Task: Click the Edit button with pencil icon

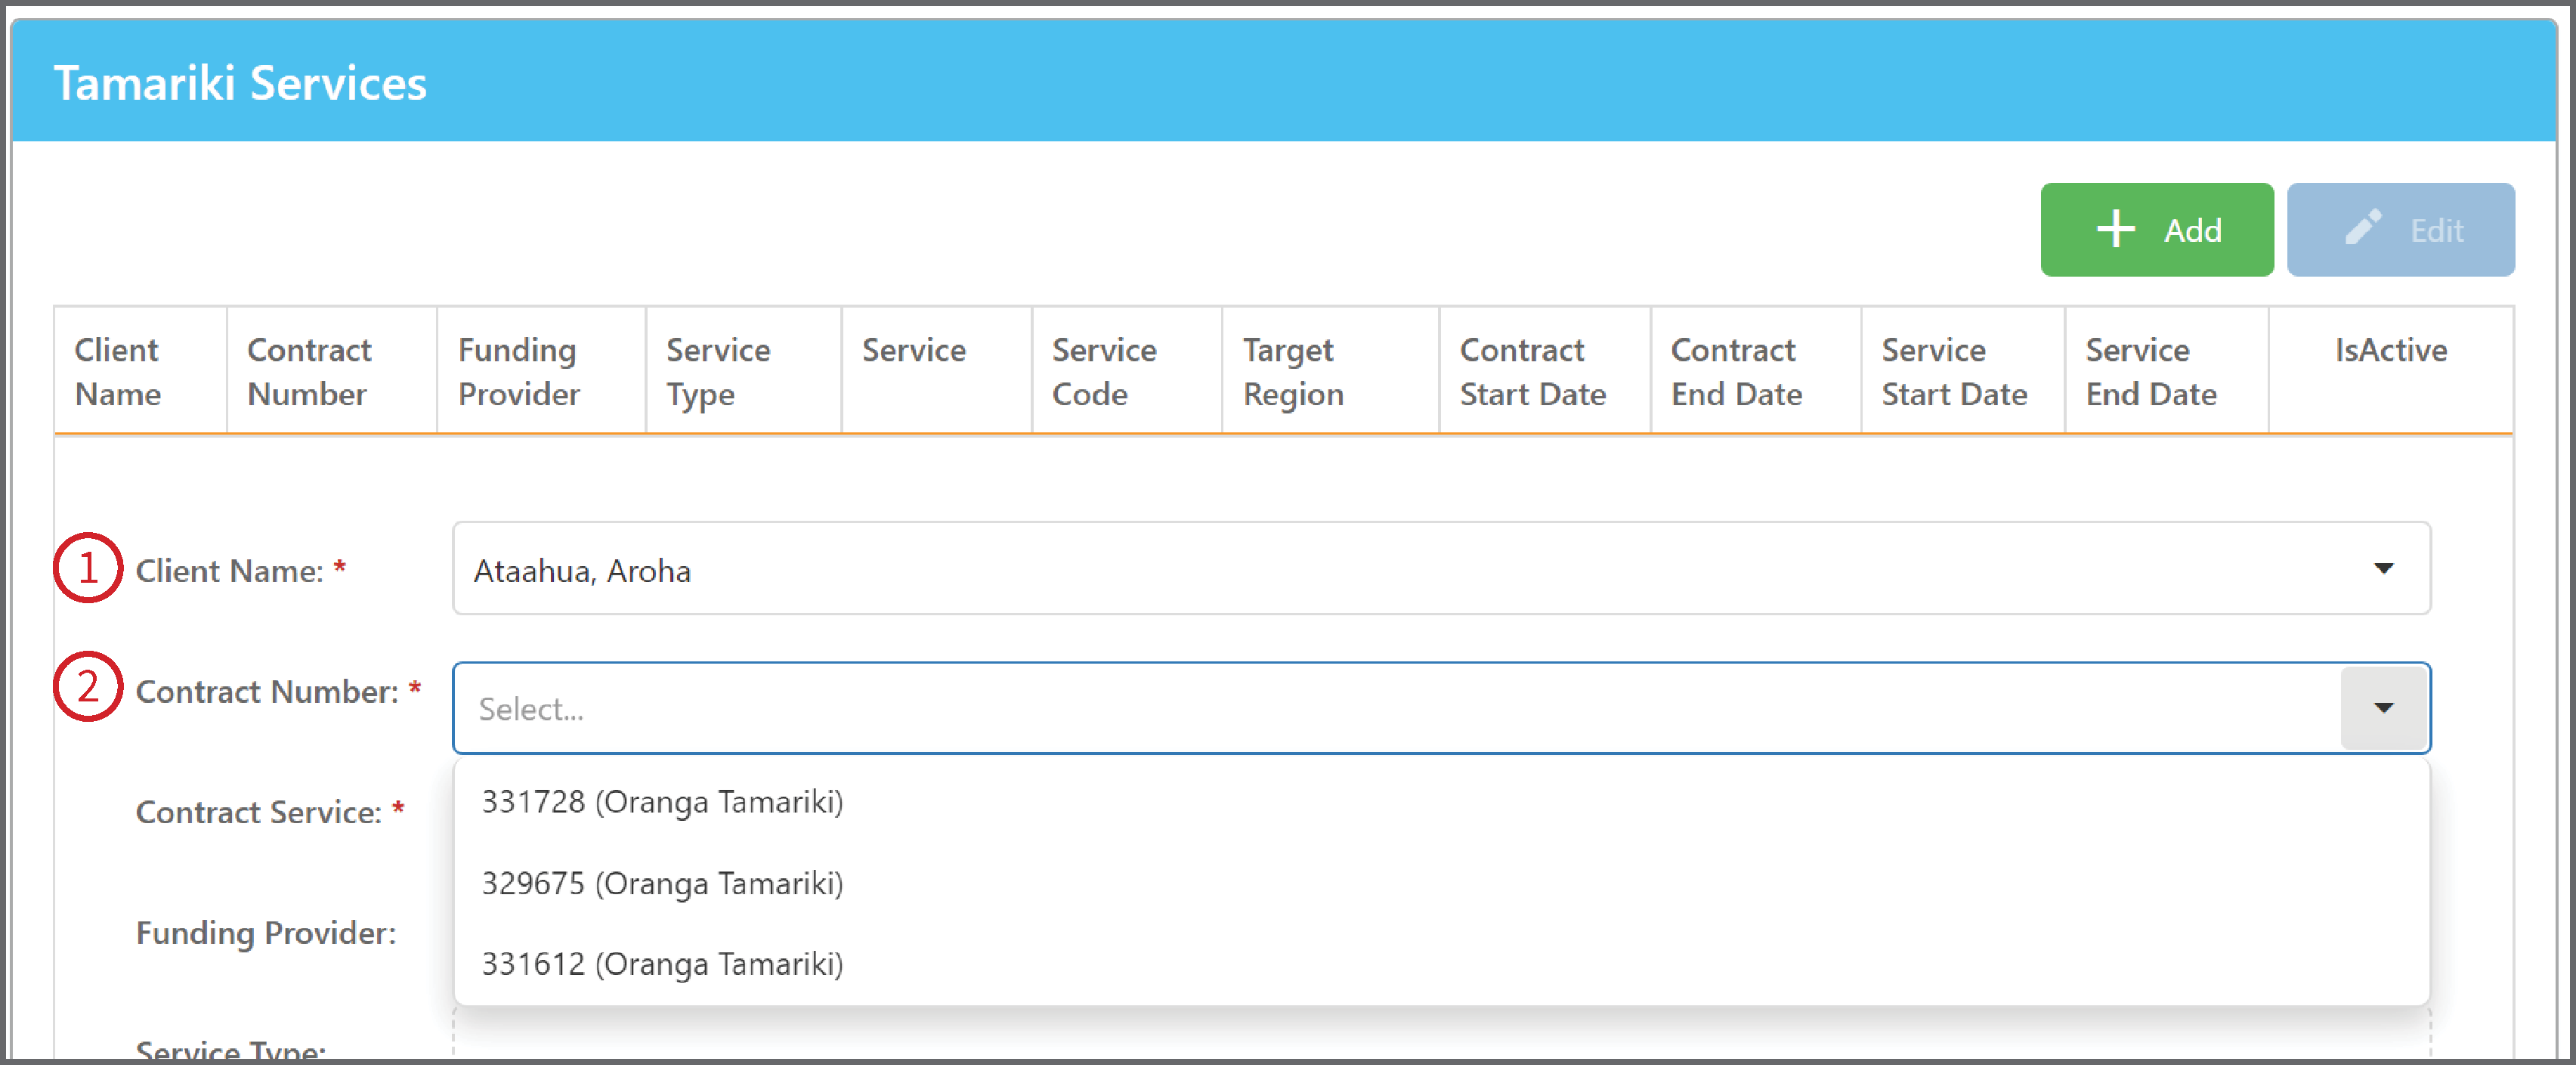Action: [x=2400, y=230]
